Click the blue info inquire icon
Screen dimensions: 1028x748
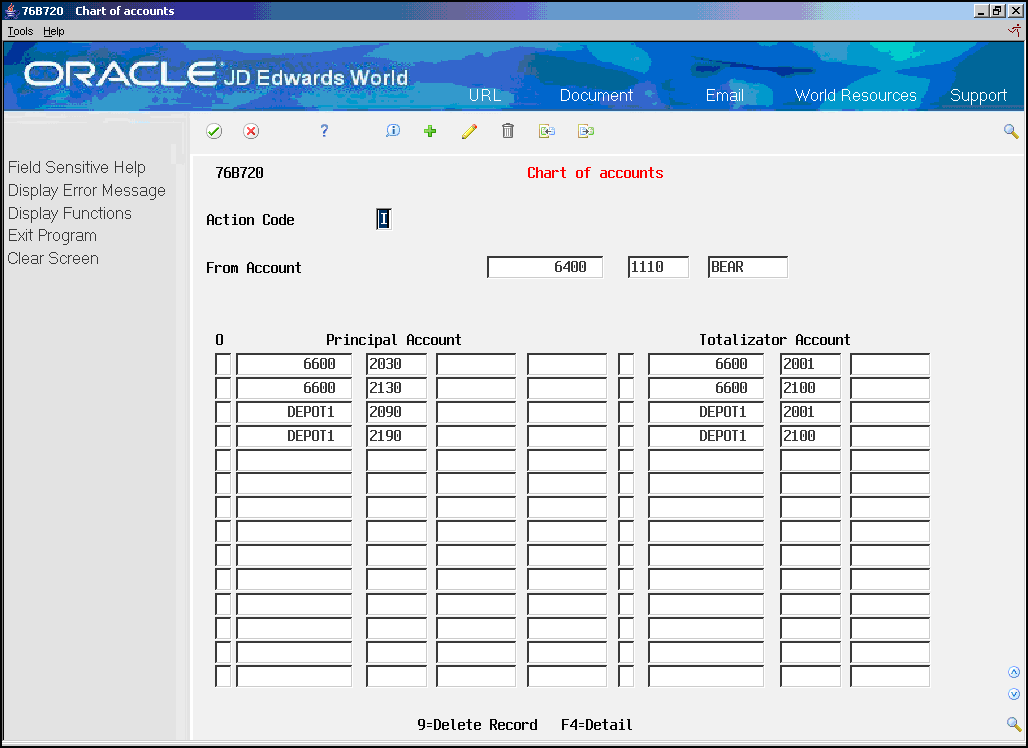pos(393,130)
